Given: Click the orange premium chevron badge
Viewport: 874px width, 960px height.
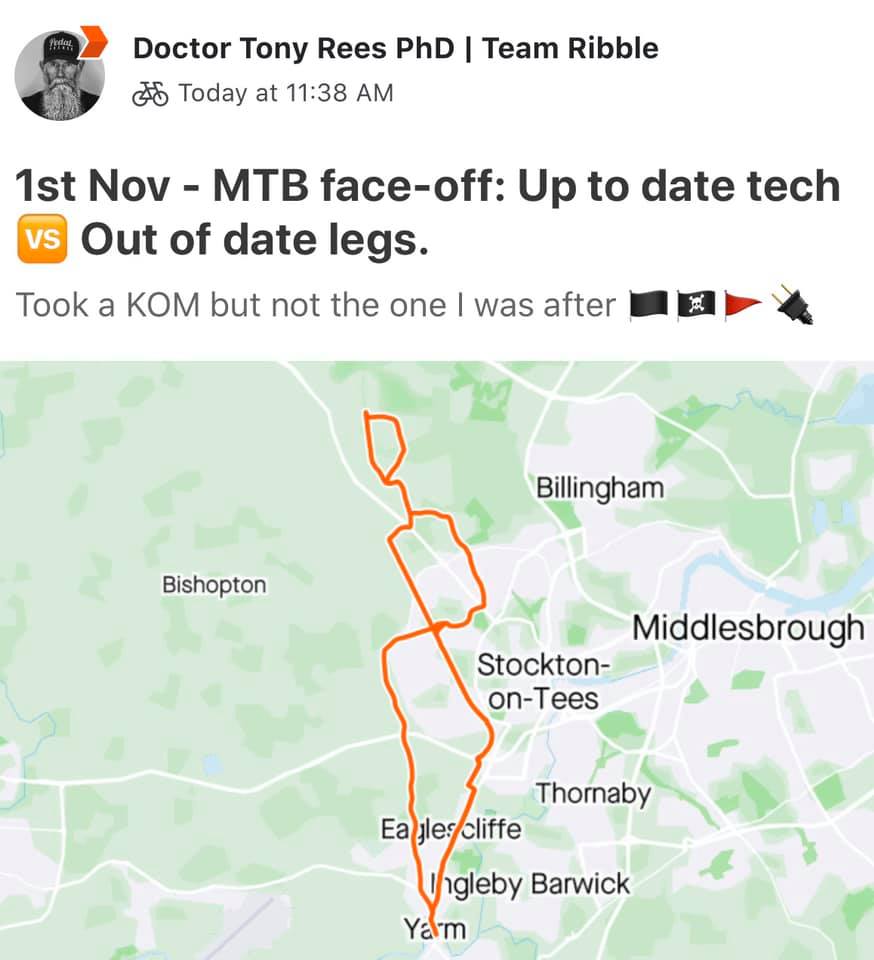Looking at the screenshot, I should (94, 42).
